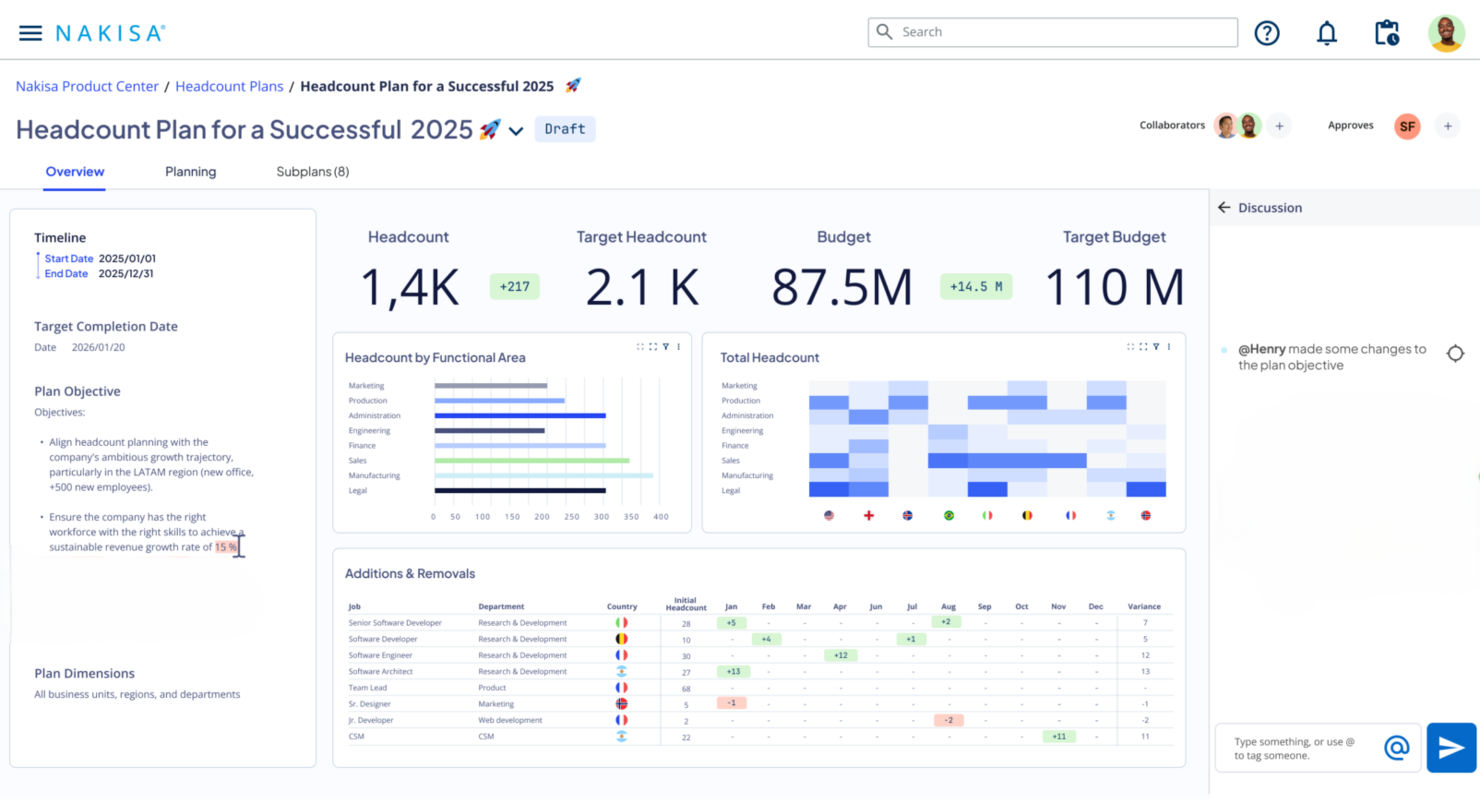Screen dimensions: 1480x804
Task: Add a collaborator with the plus button
Action: [x=1279, y=126]
